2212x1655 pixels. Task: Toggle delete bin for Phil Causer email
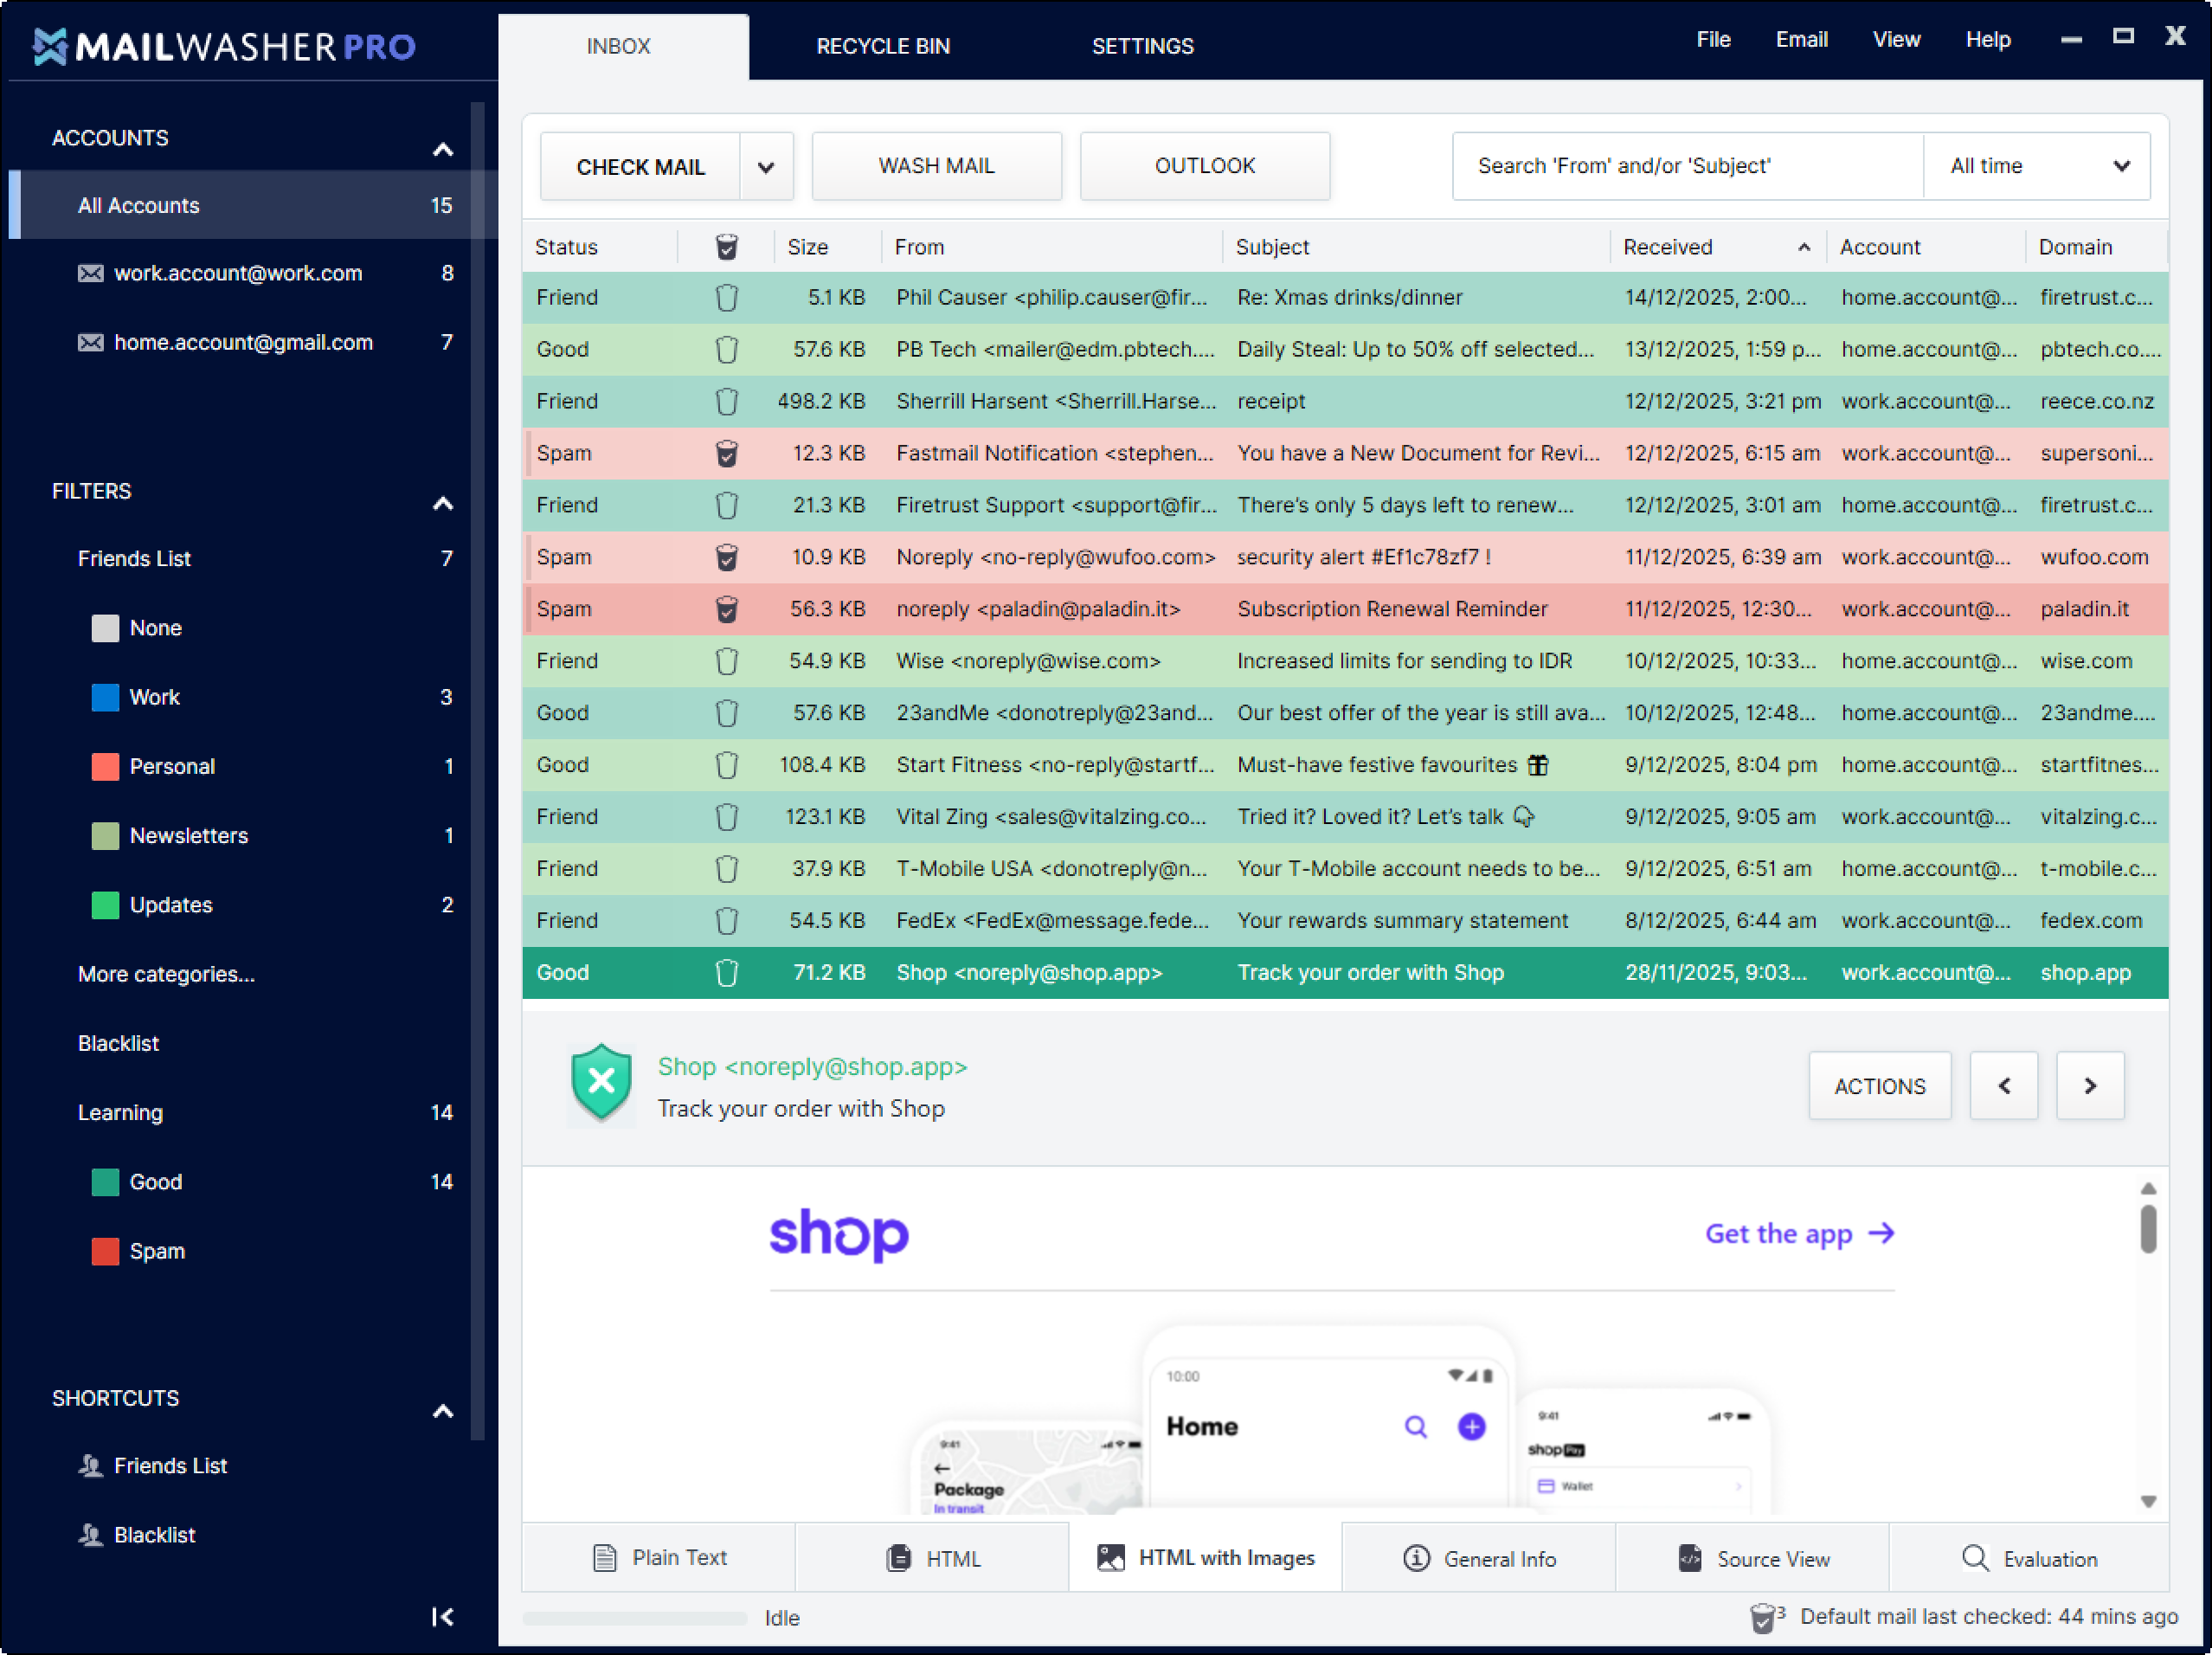pos(727,298)
